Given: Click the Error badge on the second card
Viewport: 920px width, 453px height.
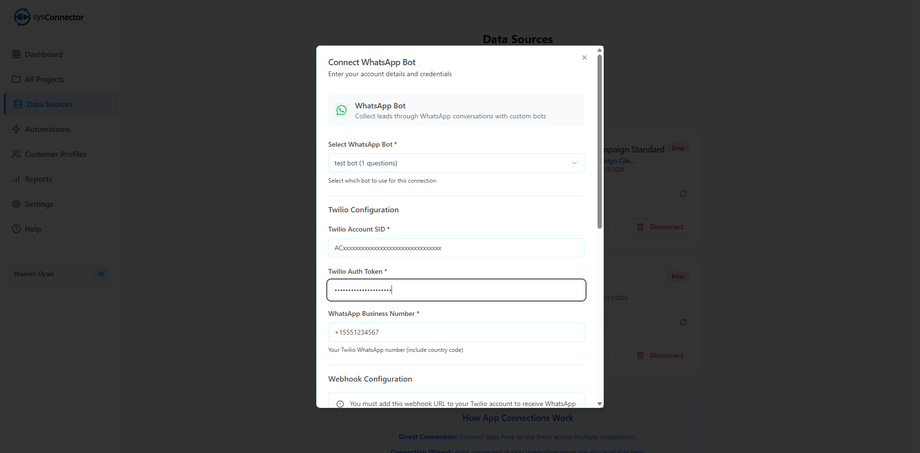Looking at the screenshot, I should [x=678, y=276].
